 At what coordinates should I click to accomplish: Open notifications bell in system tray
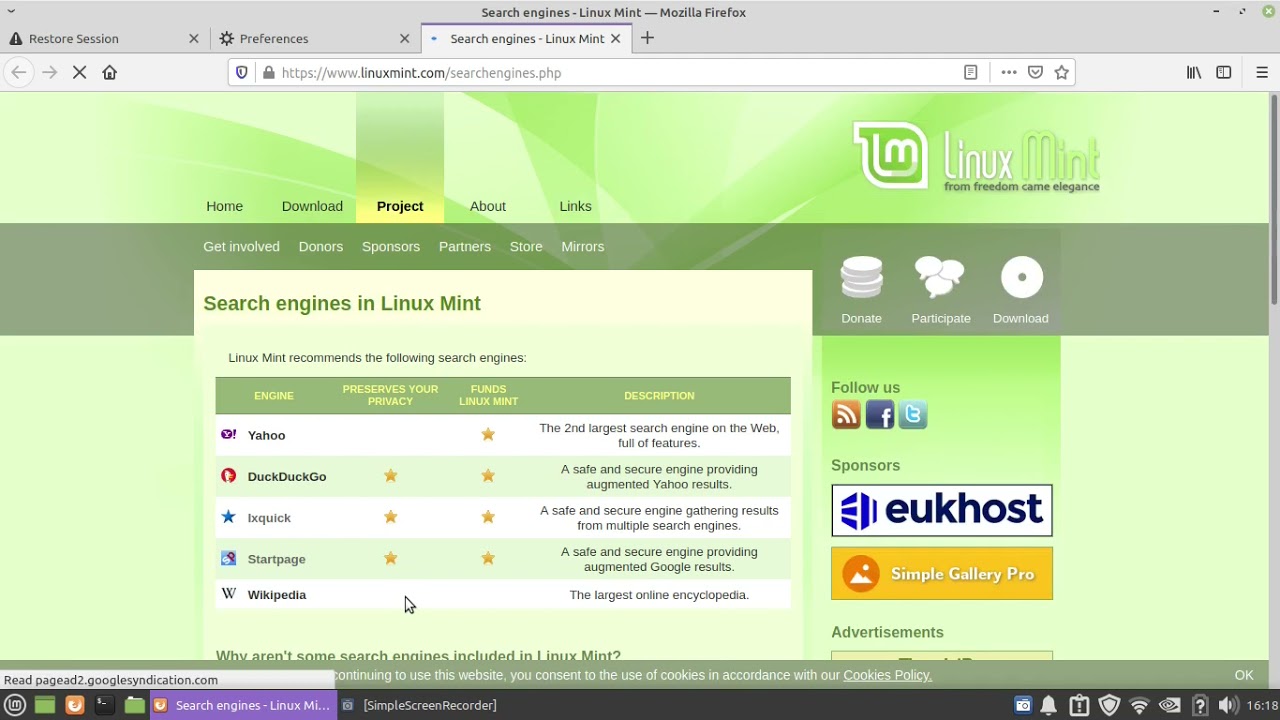[x=1049, y=705]
